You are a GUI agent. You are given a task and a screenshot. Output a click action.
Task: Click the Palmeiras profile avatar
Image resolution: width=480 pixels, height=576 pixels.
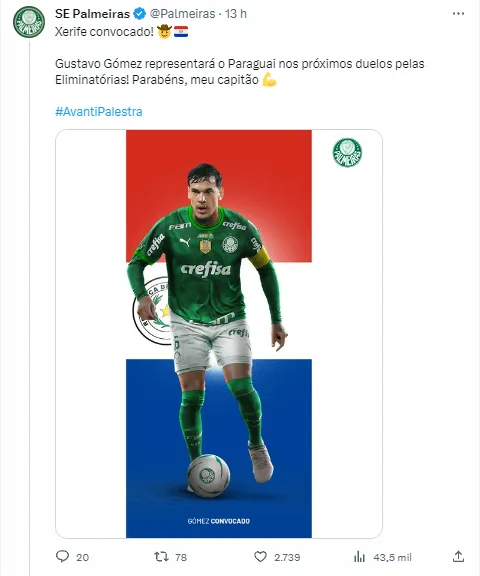coord(29,22)
